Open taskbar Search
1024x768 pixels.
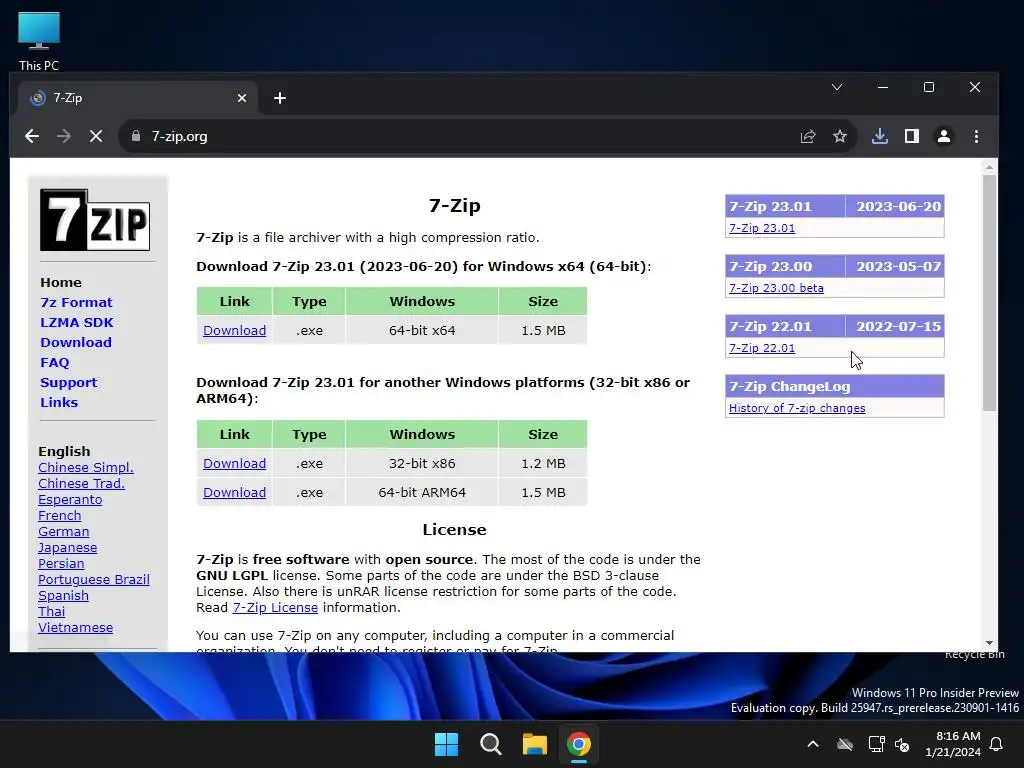pyautogui.click(x=490, y=744)
